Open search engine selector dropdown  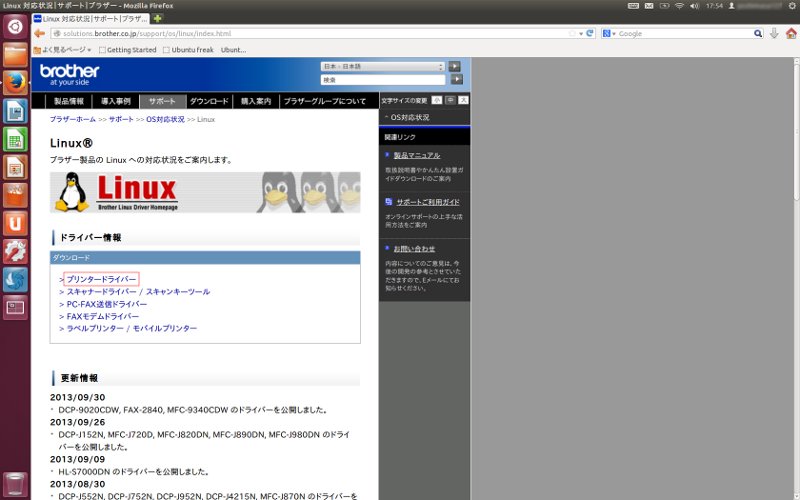(x=609, y=33)
